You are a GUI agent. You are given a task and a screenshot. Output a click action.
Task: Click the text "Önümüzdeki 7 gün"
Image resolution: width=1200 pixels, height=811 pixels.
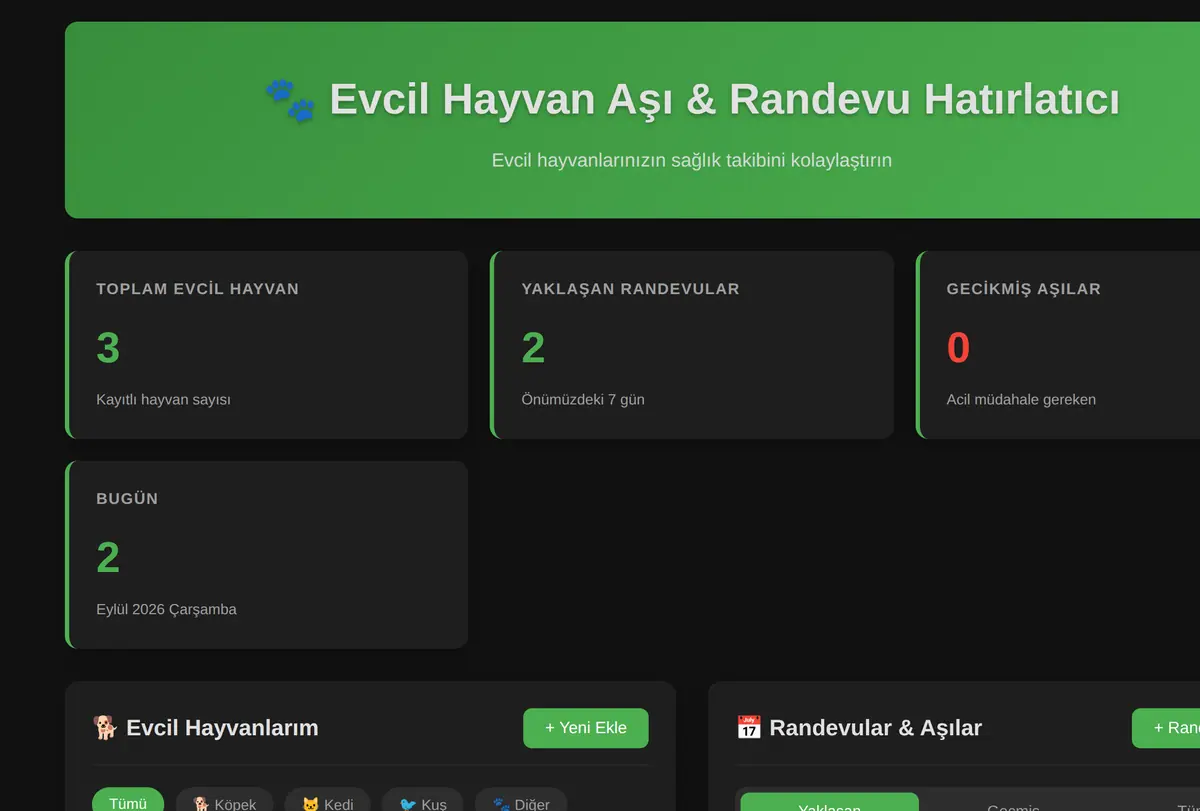tap(583, 399)
